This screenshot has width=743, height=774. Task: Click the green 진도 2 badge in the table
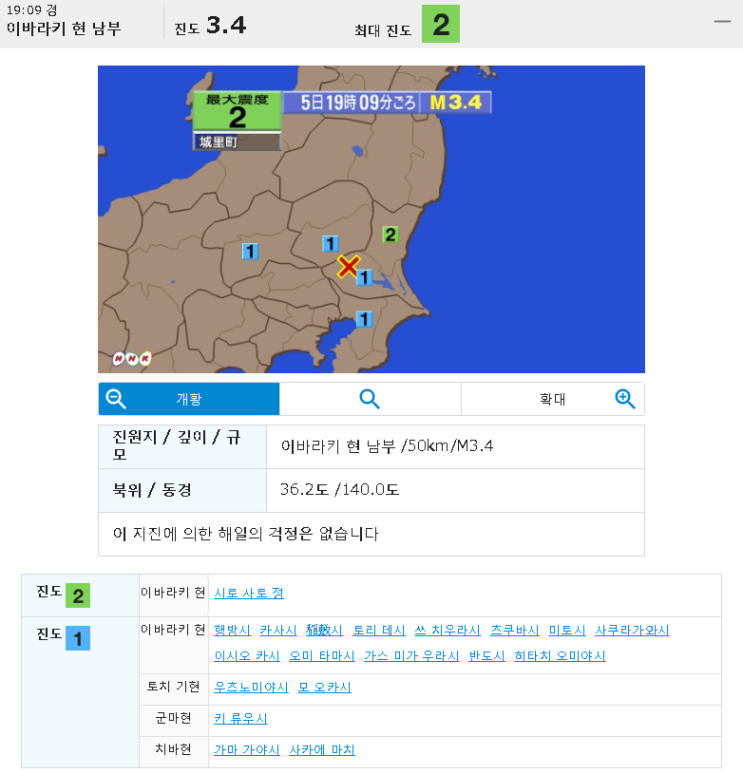point(78,596)
